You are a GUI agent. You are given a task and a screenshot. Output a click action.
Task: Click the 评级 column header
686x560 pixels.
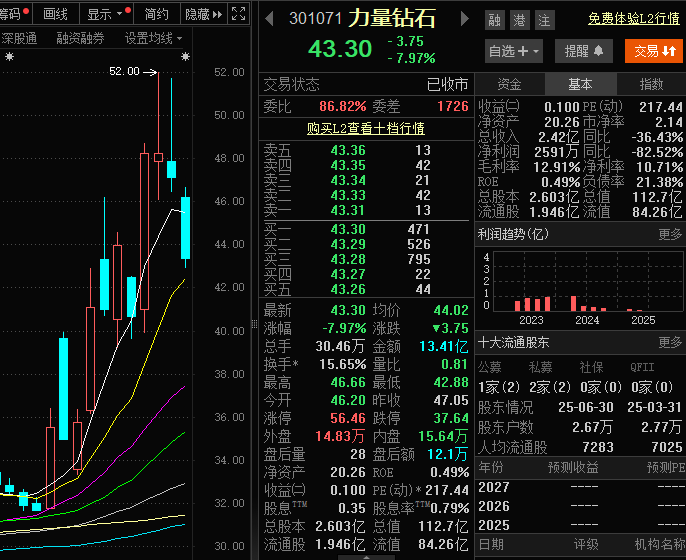click(586, 545)
